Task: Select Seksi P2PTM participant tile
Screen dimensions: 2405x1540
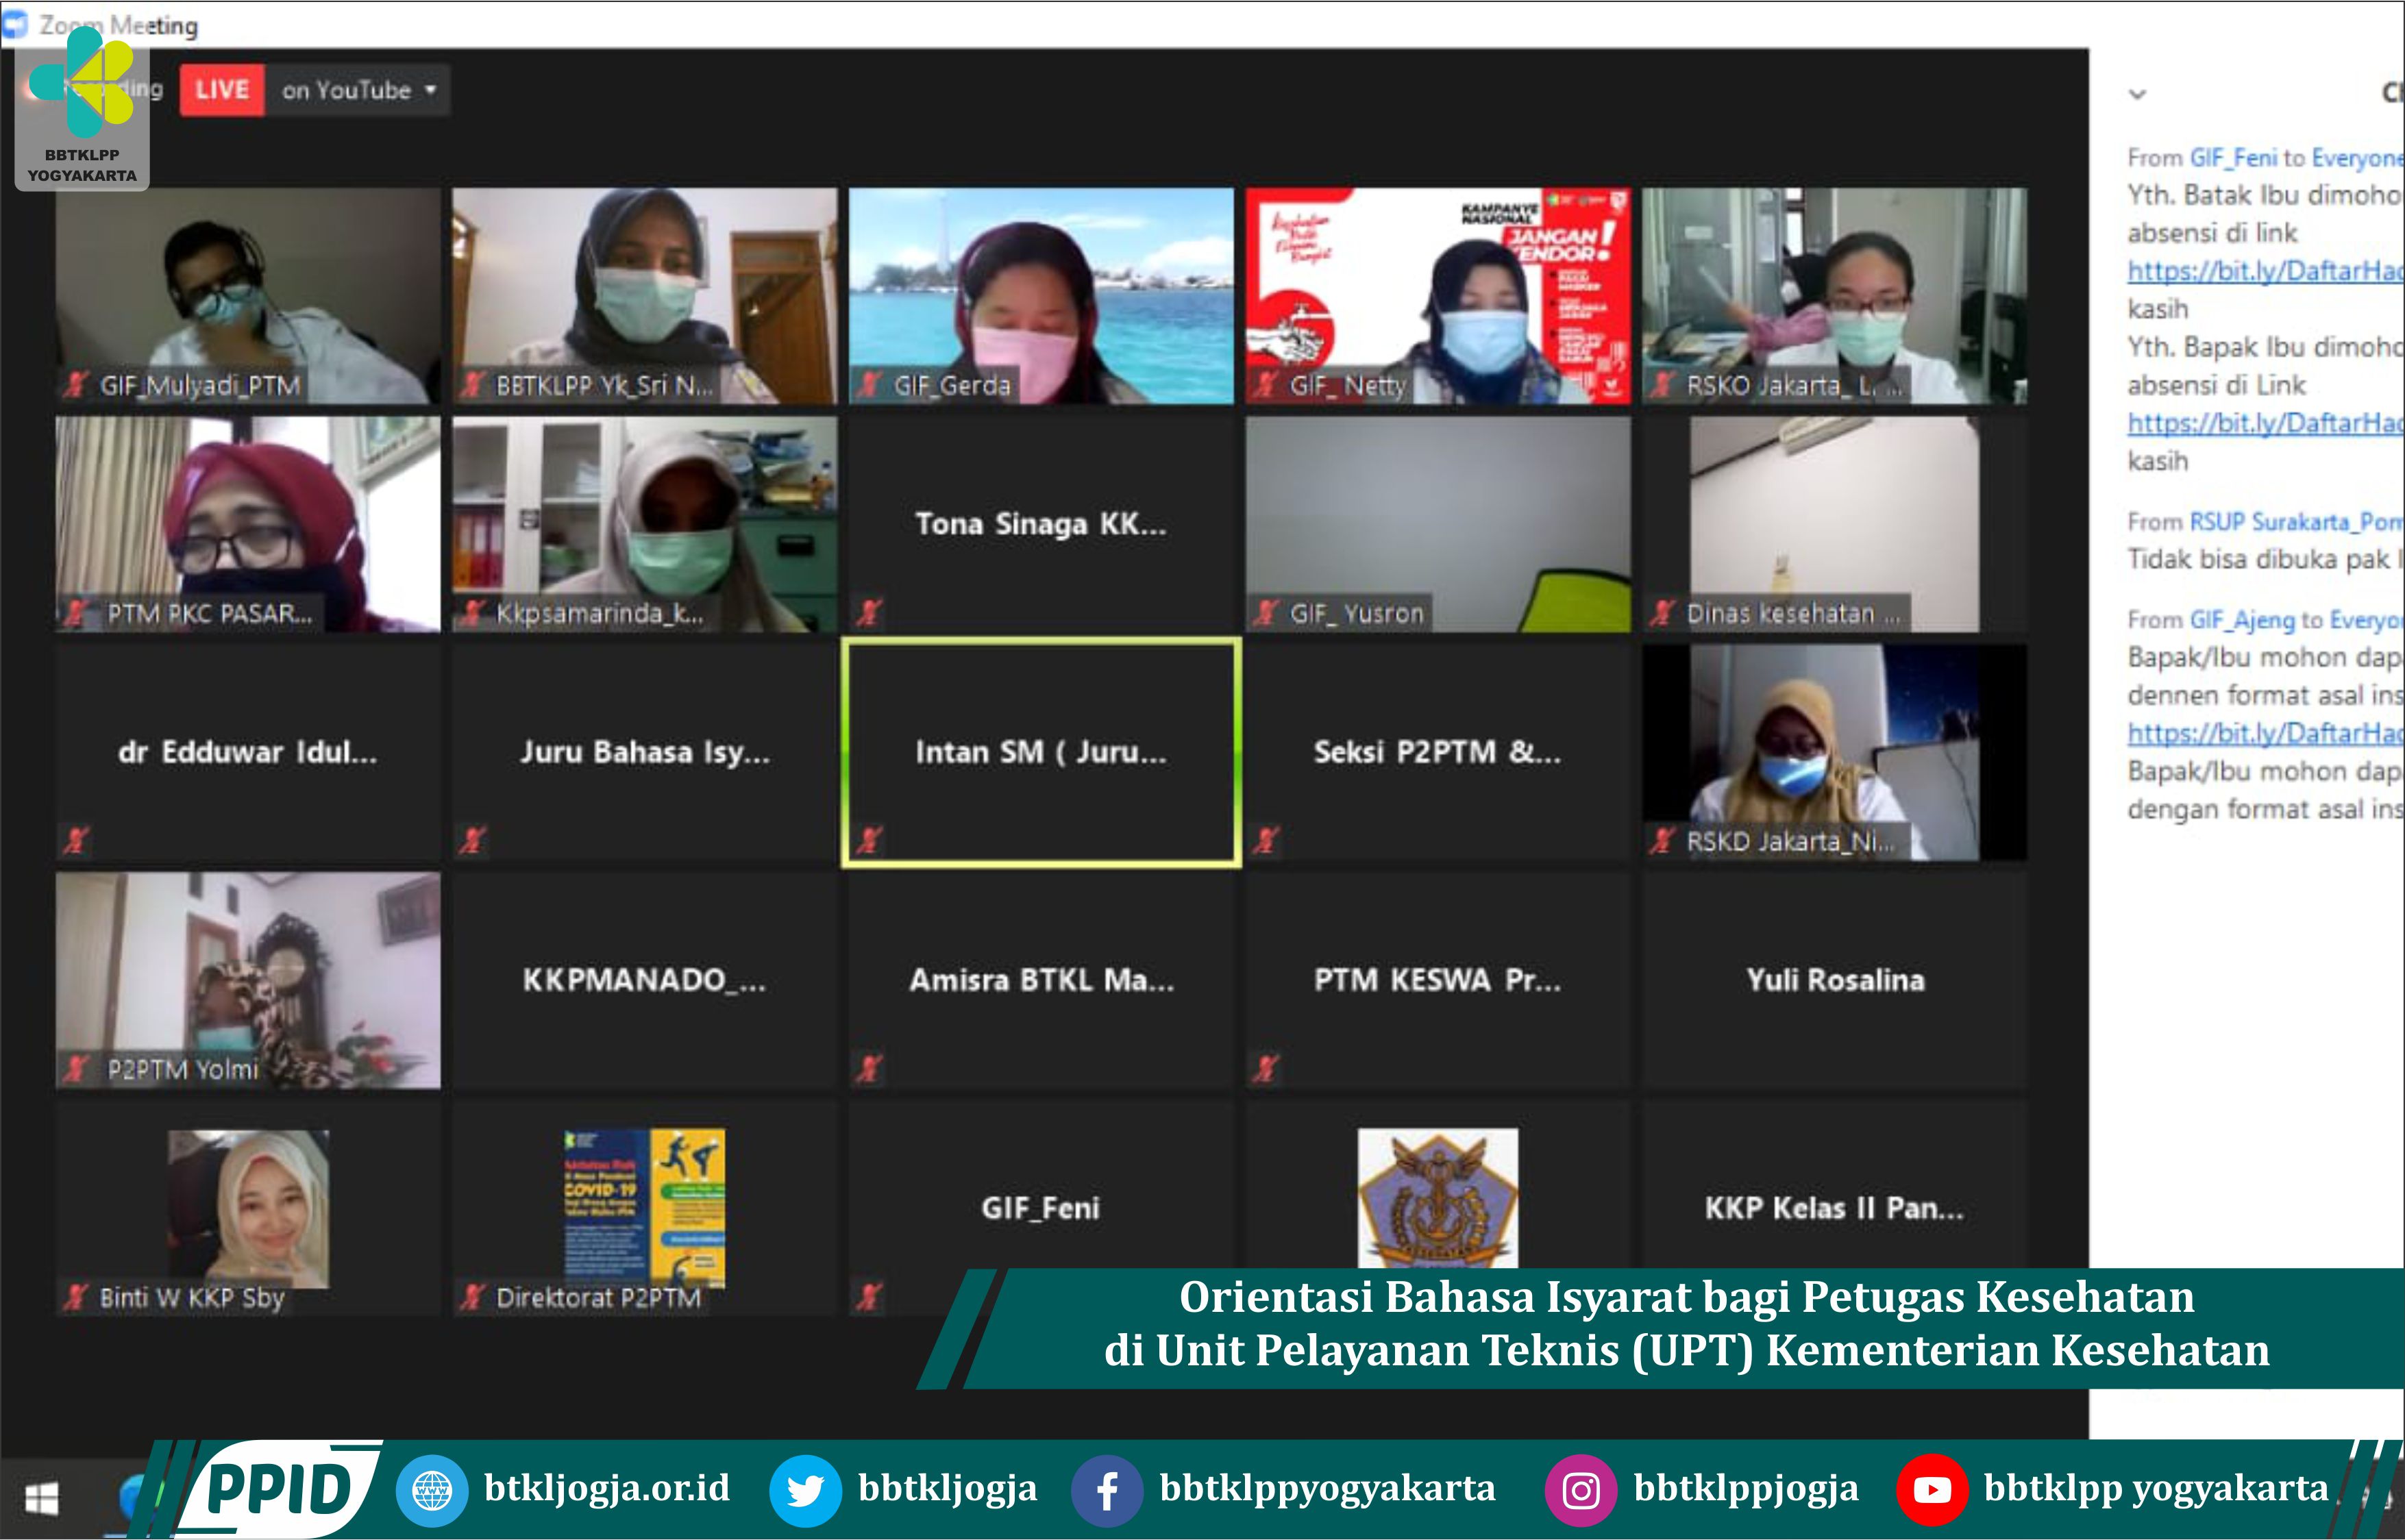Action: point(1438,752)
